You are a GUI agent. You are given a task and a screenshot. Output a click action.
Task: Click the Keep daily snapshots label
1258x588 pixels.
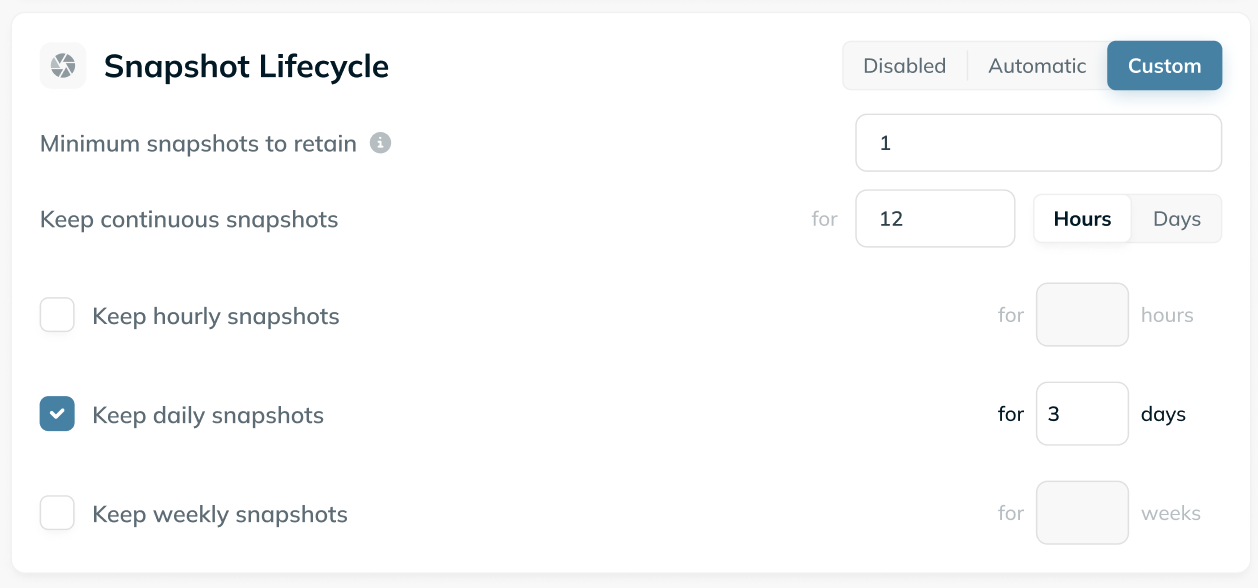click(x=208, y=414)
